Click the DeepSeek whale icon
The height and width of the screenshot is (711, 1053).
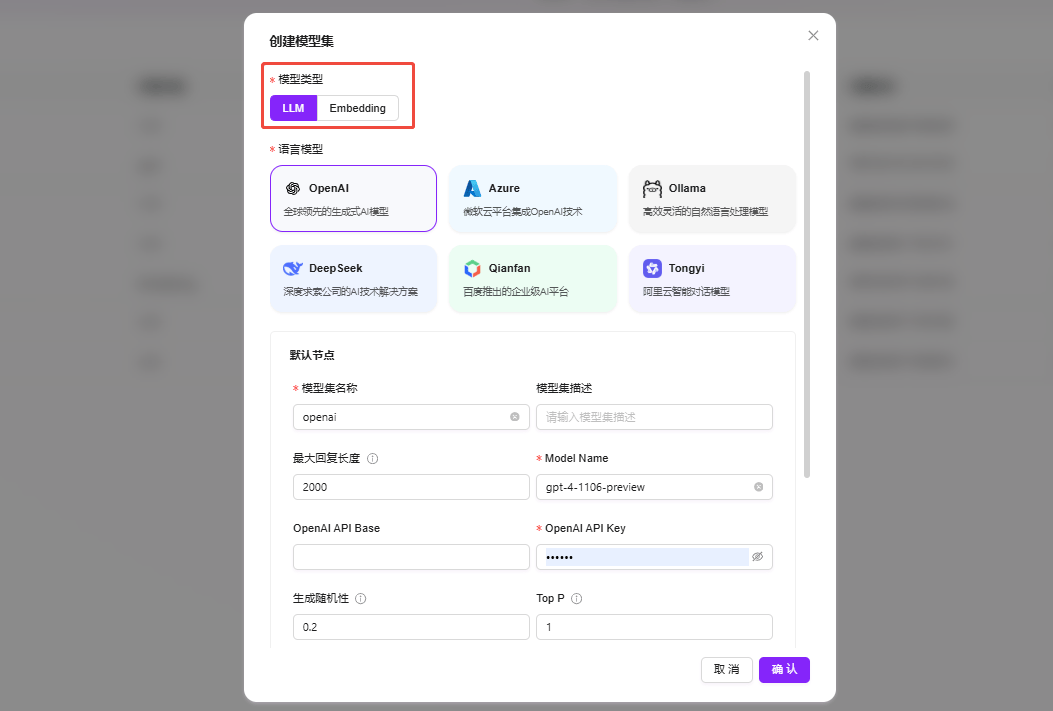coord(293,269)
